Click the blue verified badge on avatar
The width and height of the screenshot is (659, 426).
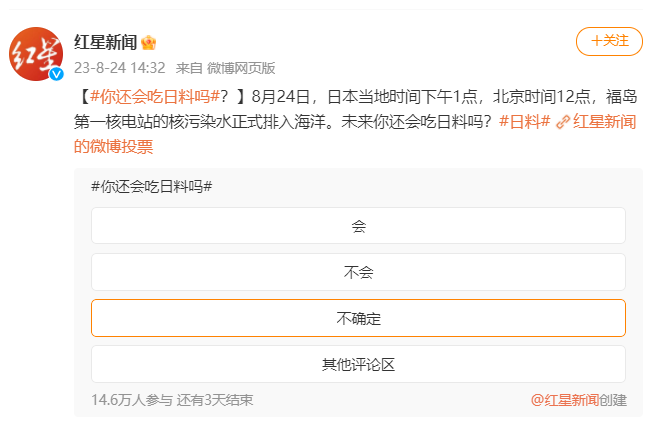(x=57, y=75)
